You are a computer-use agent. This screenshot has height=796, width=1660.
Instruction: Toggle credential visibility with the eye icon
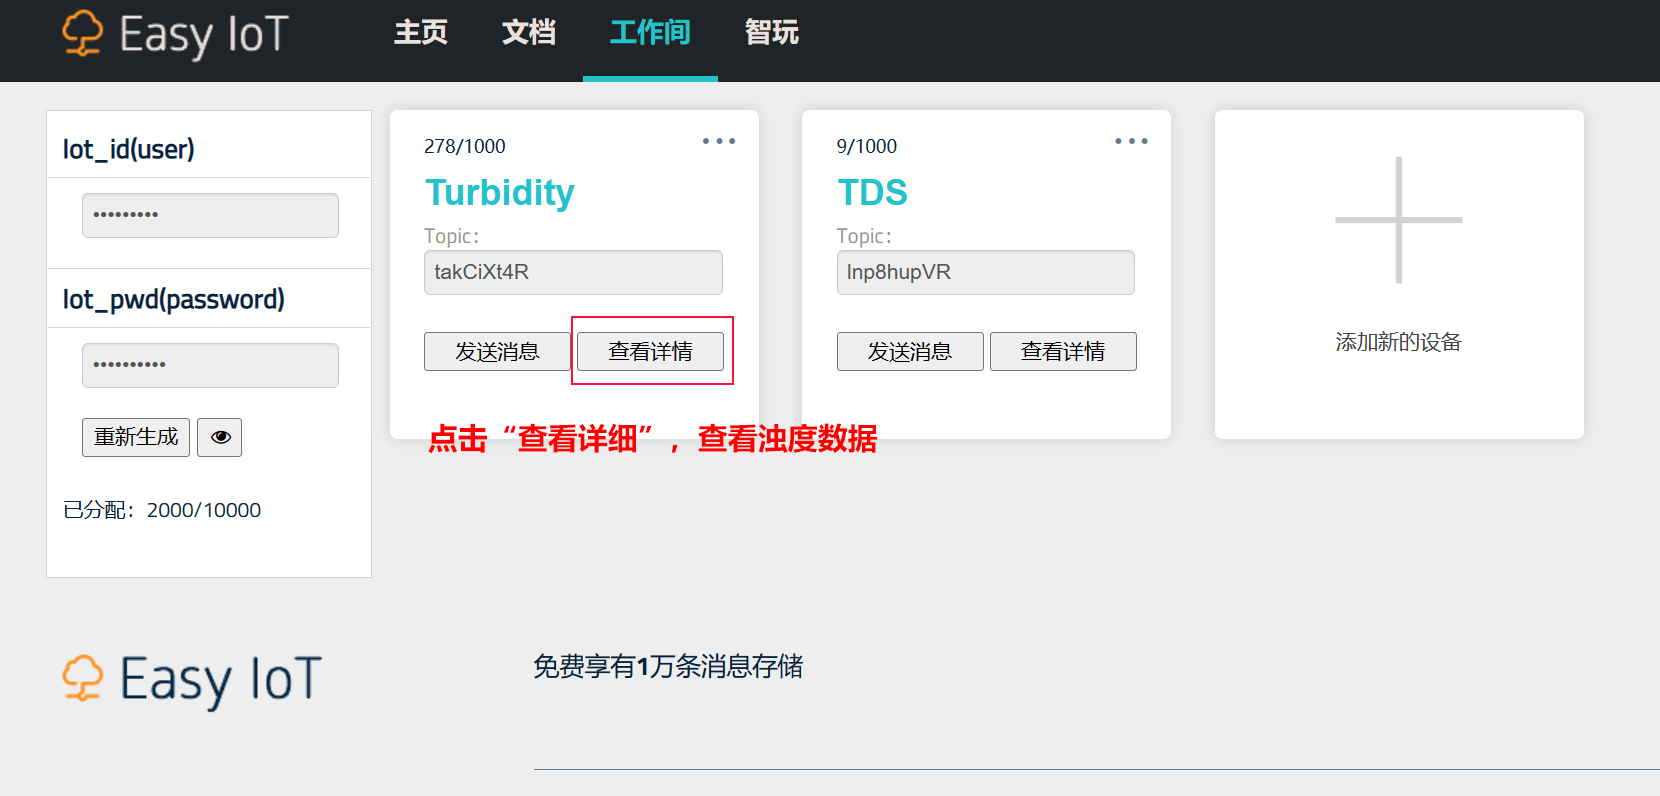pyautogui.click(x=220, y=437)
